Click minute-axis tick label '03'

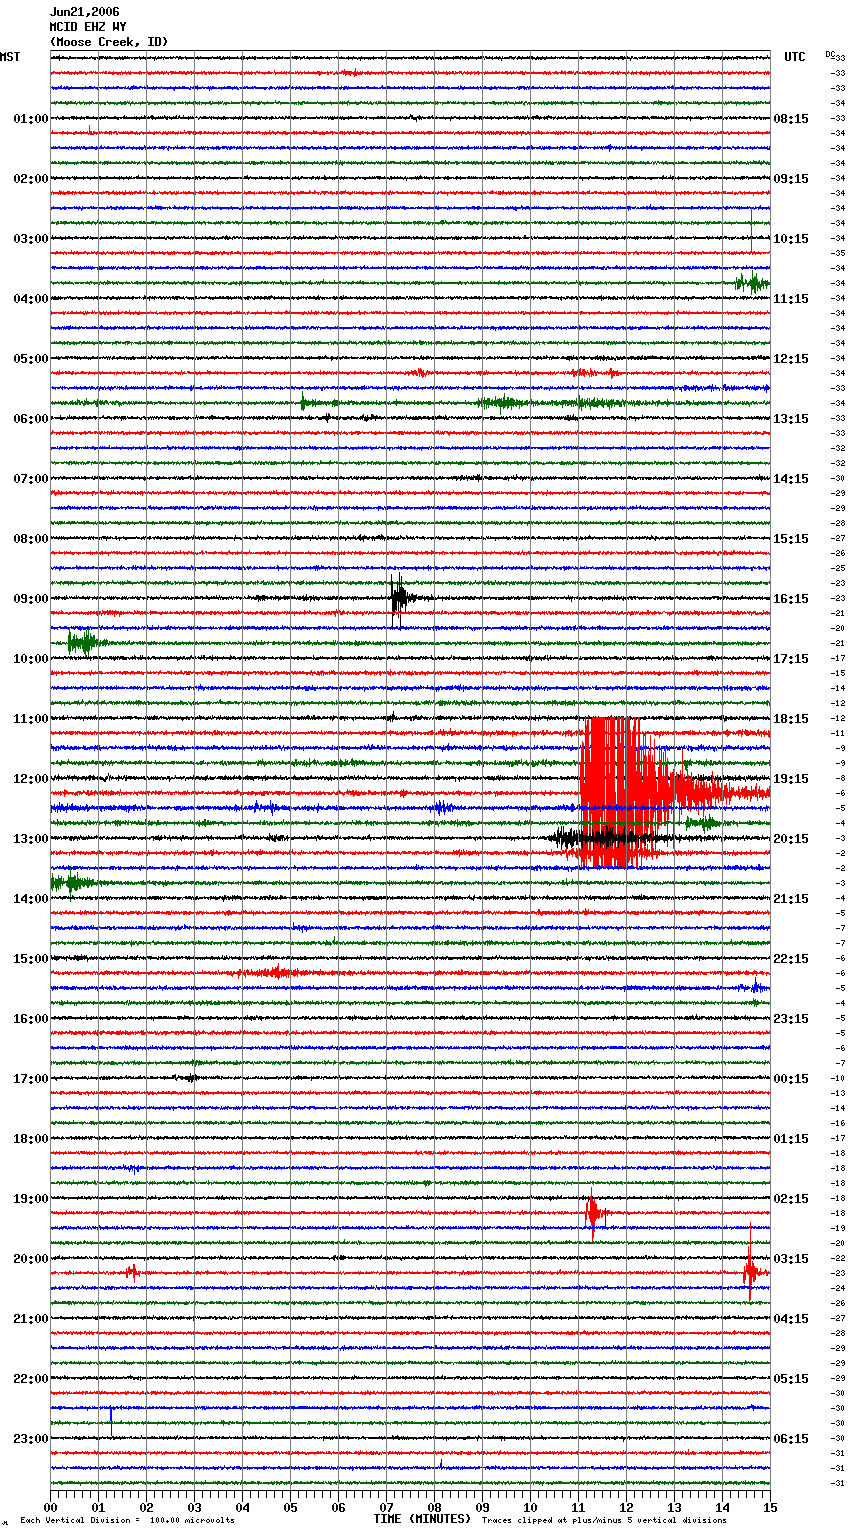(194, 1507)
